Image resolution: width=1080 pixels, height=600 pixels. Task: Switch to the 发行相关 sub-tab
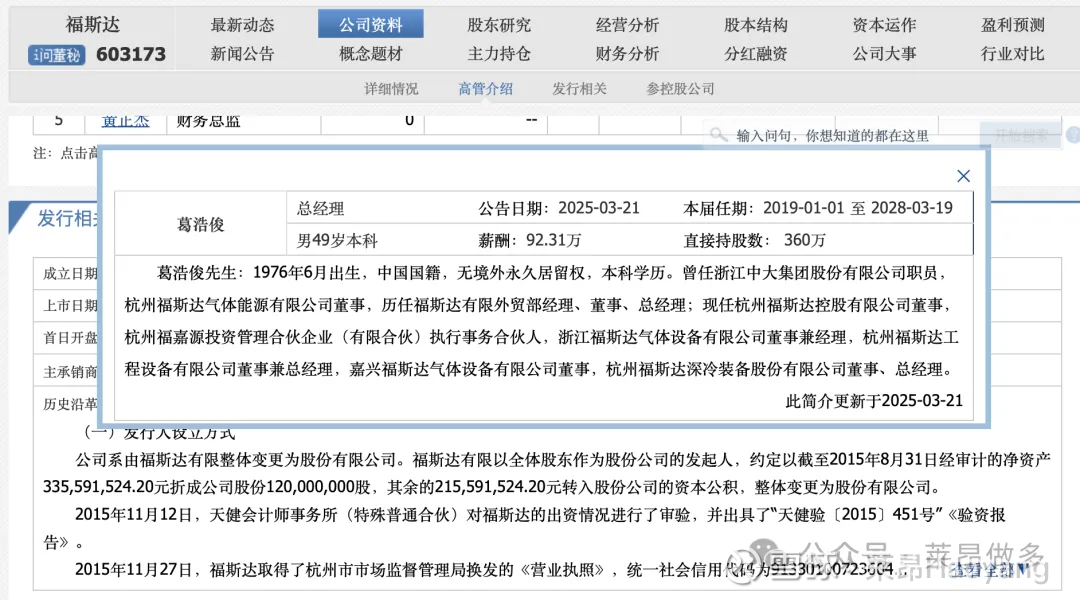click(x=579, y=89)
